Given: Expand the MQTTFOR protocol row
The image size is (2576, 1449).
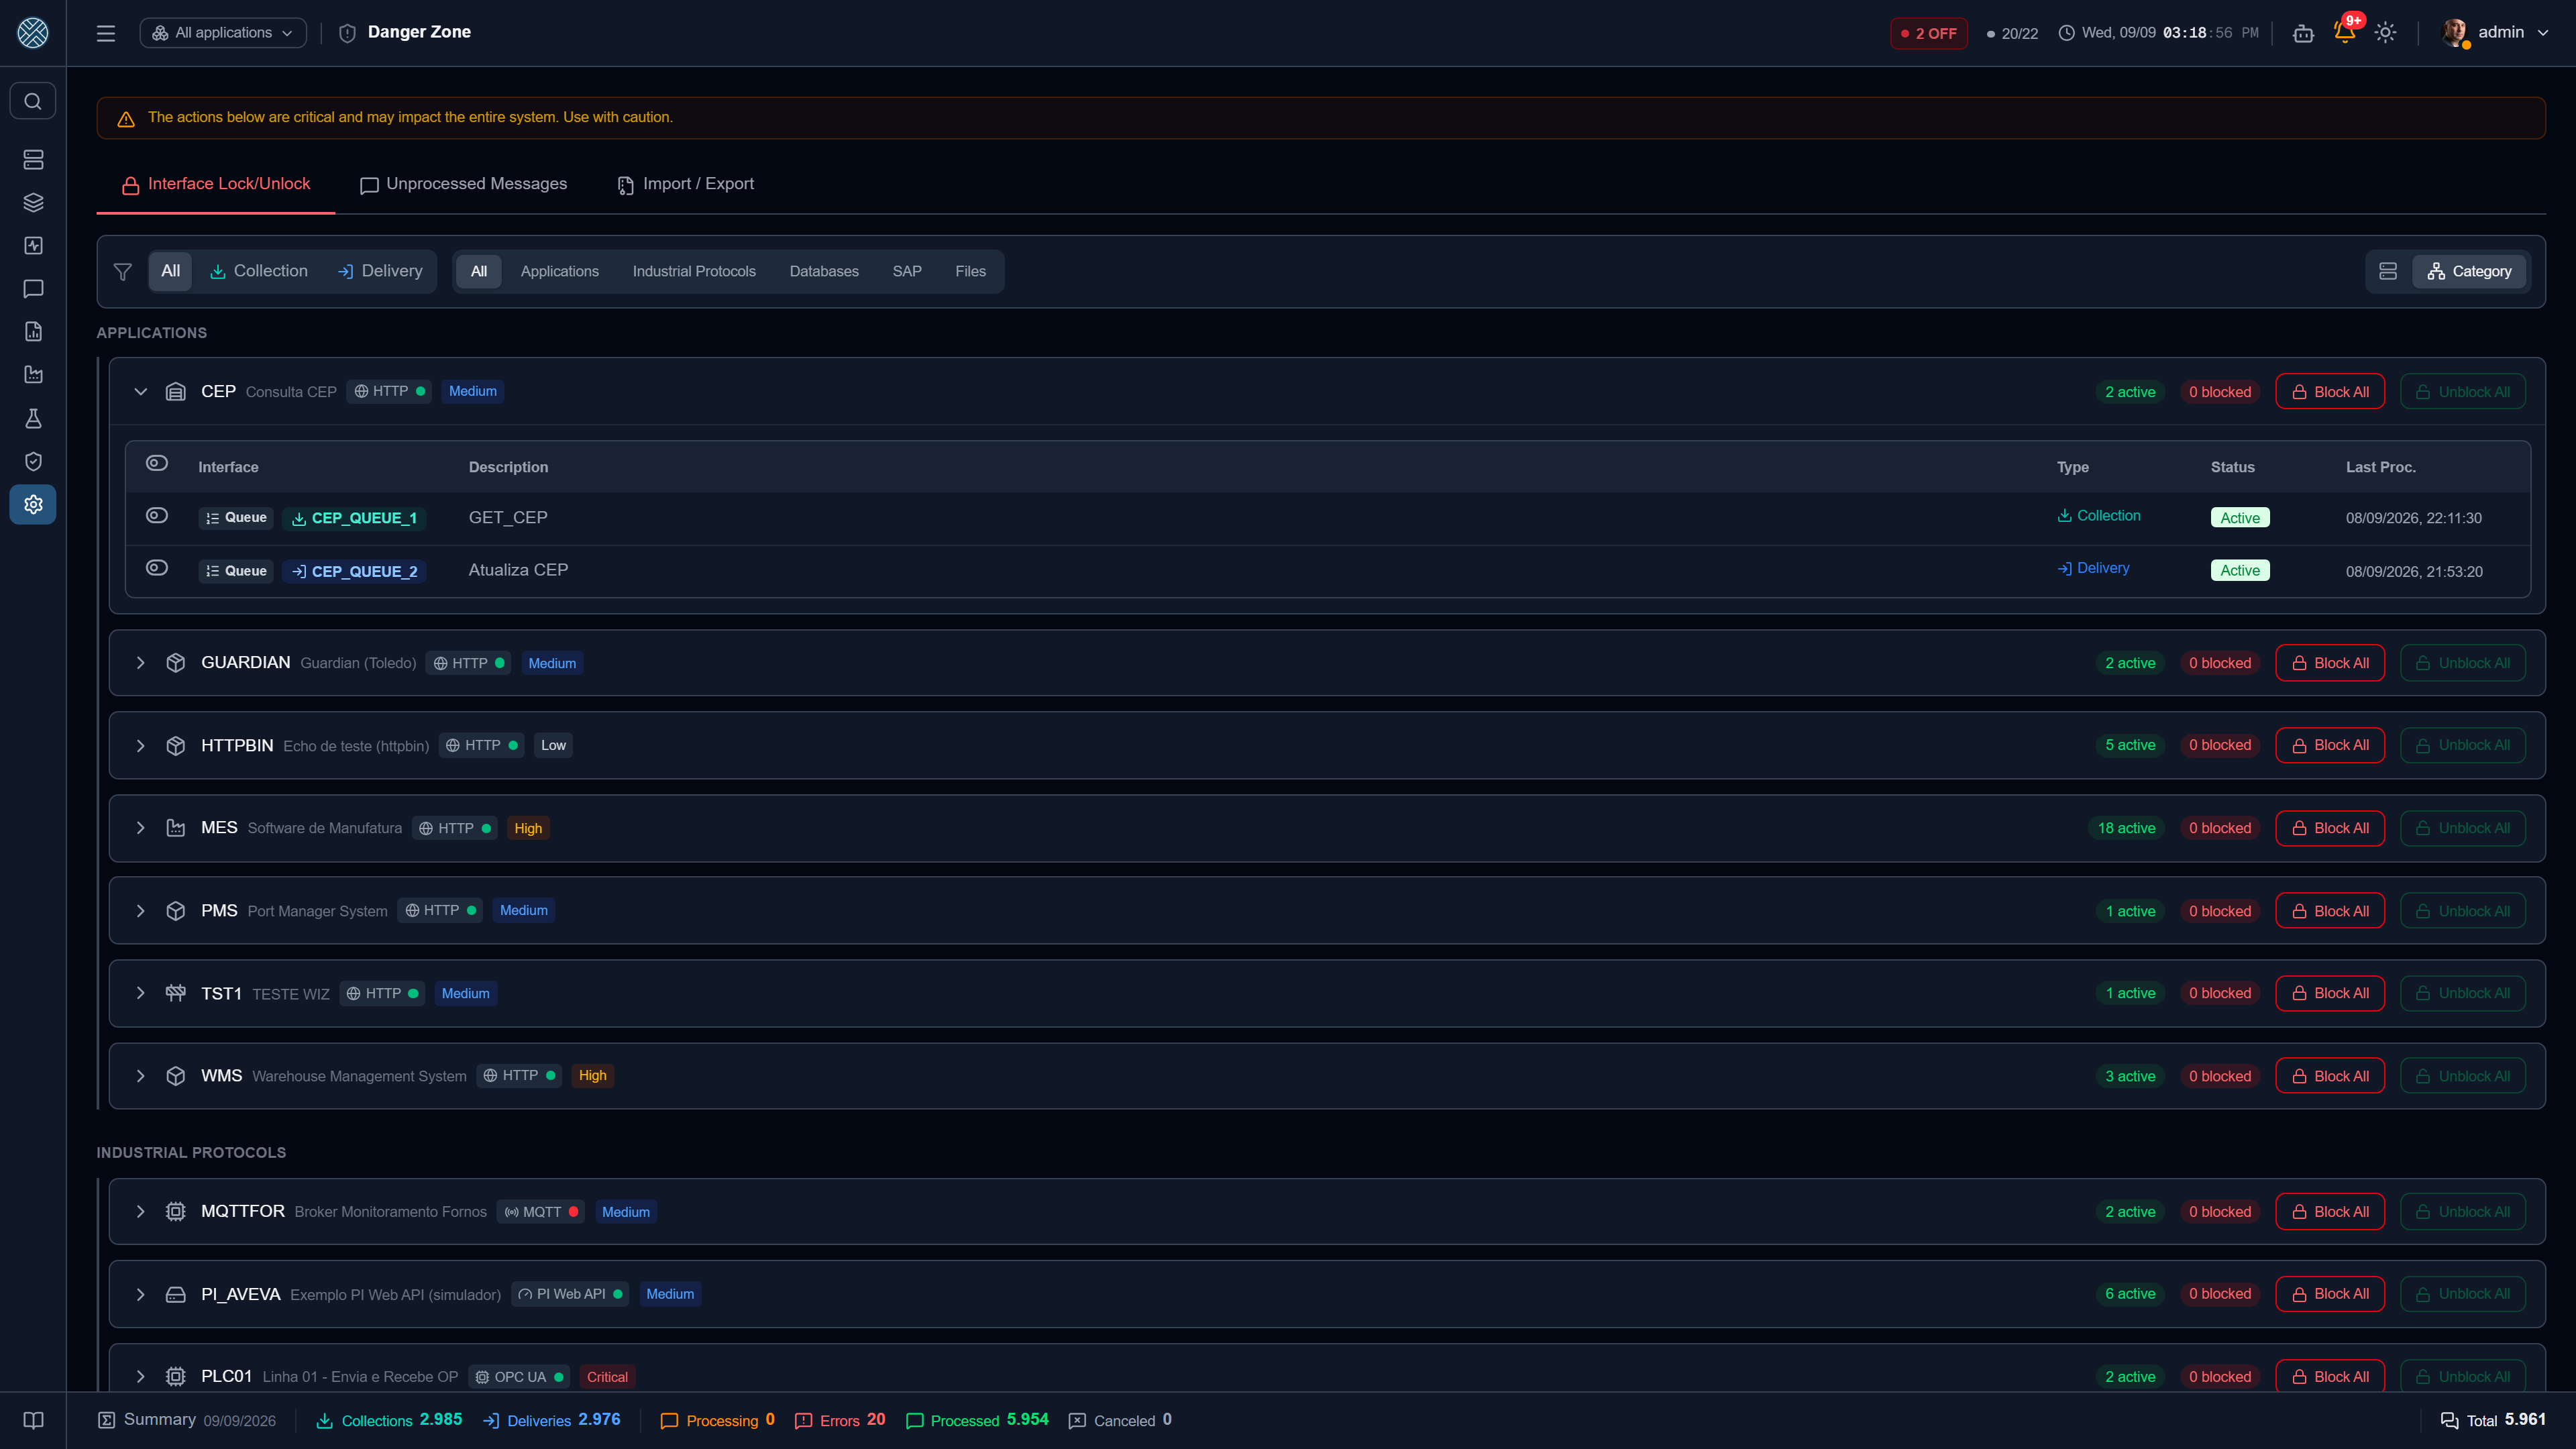Looking at the screenshot, I should click(140, 1212).
